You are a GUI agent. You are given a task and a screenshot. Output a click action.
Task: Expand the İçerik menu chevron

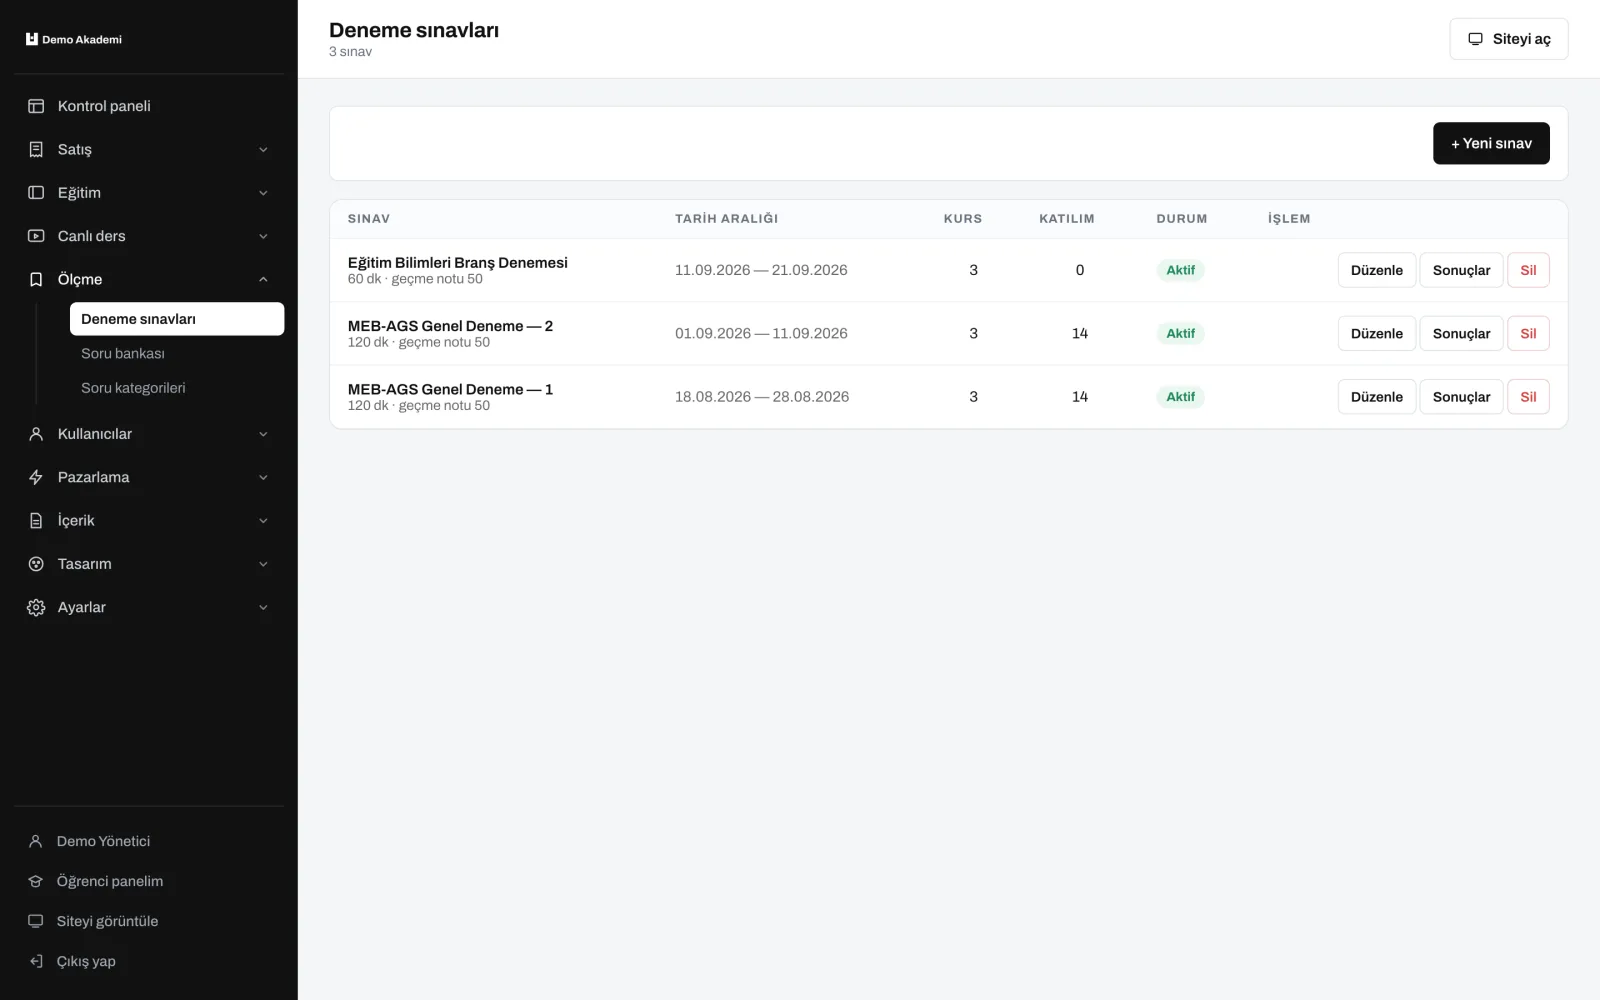point(263,521)
